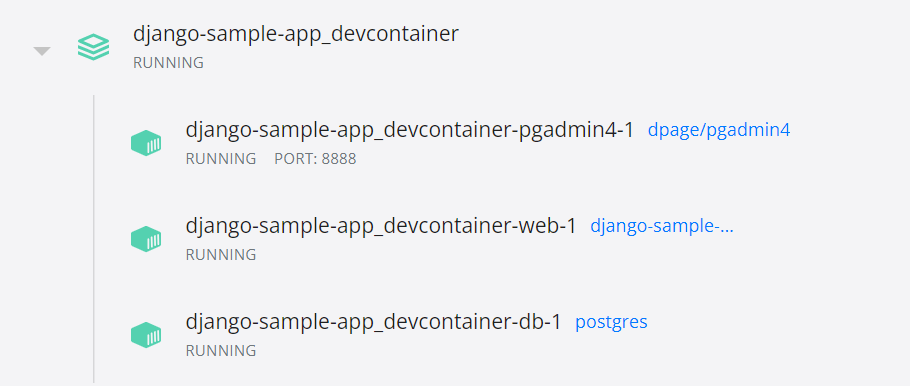
Task: Click the compose stack layers icon
Action: pos(93,47)
